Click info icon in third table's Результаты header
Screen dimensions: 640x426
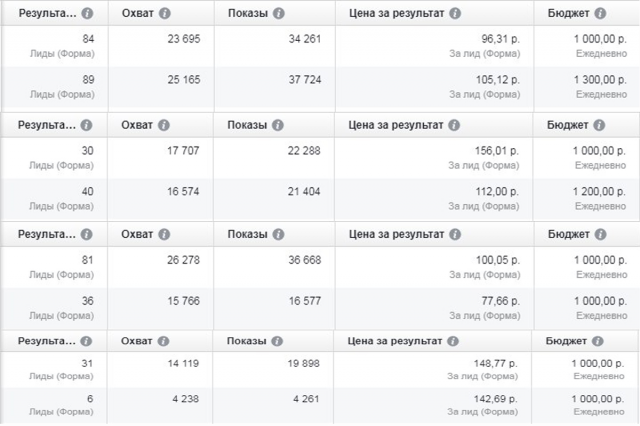[x=86, y=235]
